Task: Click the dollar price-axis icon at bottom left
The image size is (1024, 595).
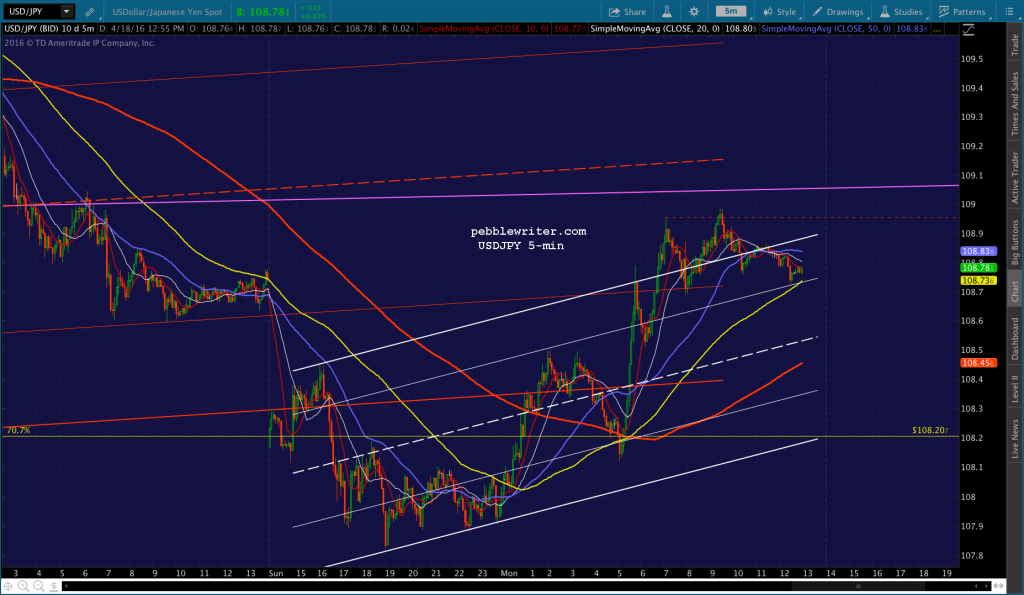Action: pos(54,586)
